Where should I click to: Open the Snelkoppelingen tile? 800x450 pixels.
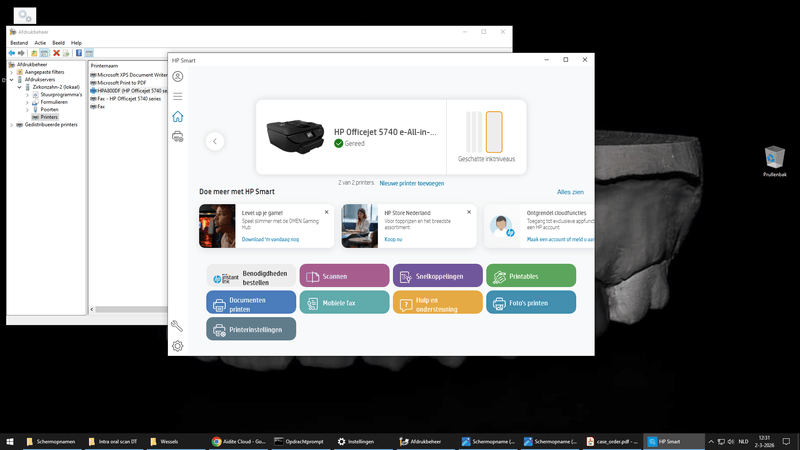click(x=438, y=276)
